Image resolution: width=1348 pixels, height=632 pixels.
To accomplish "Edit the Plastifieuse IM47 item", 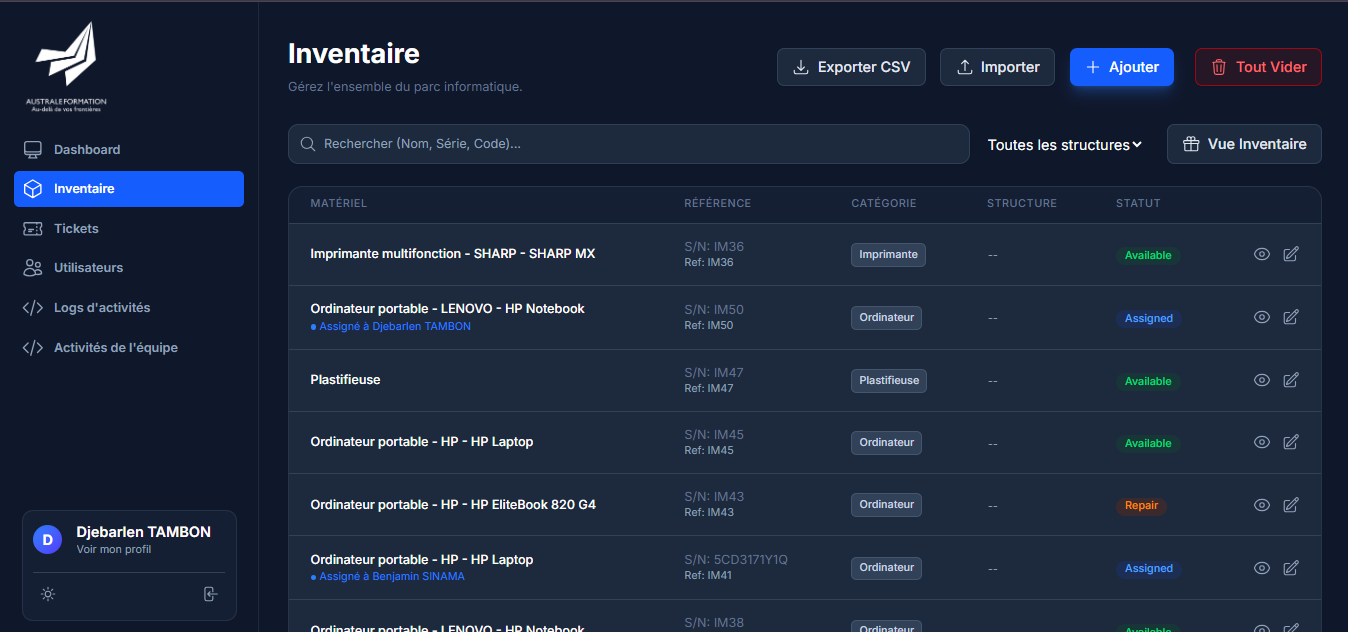I will (1291, 380).
